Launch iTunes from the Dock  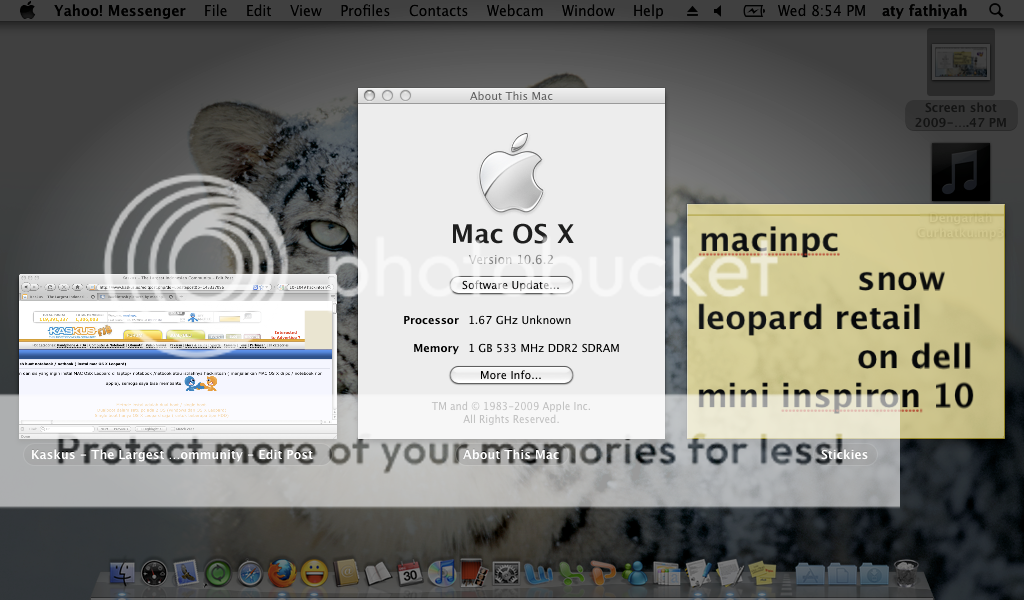click(x=442, y=574)
